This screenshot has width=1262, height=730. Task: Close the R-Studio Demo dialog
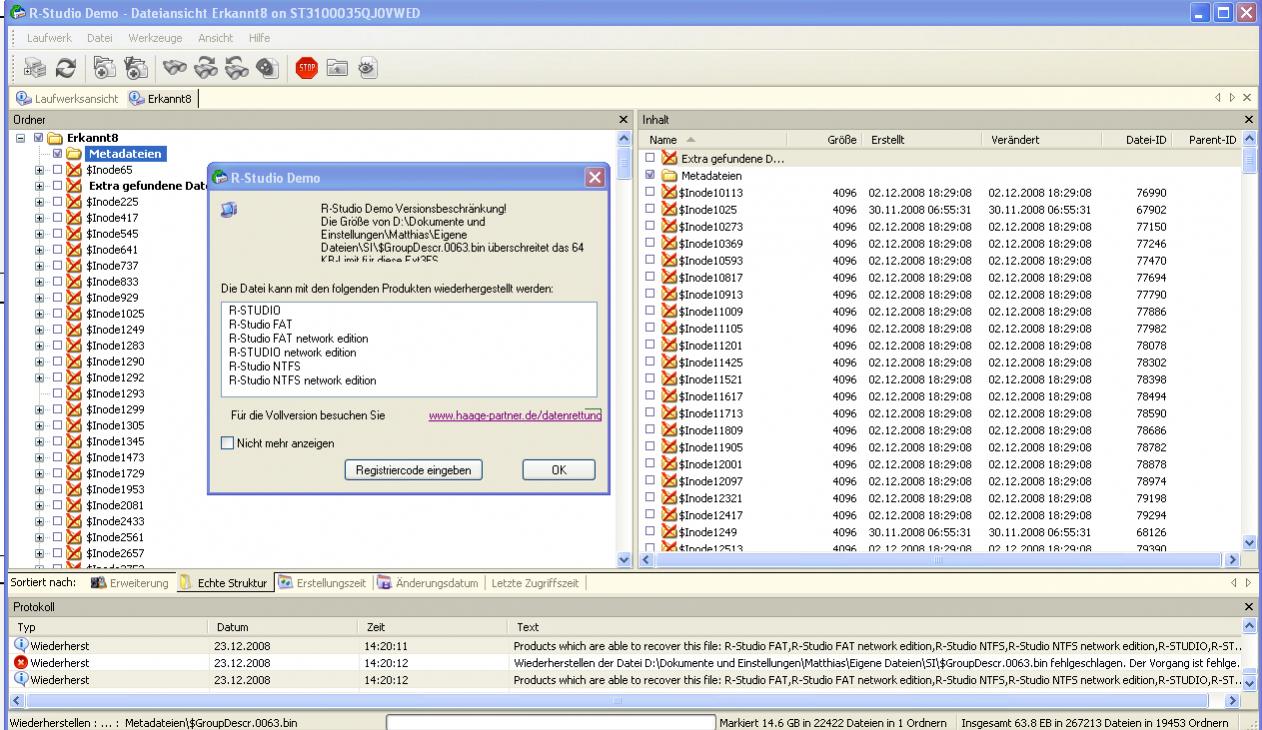tap(594, 178)
